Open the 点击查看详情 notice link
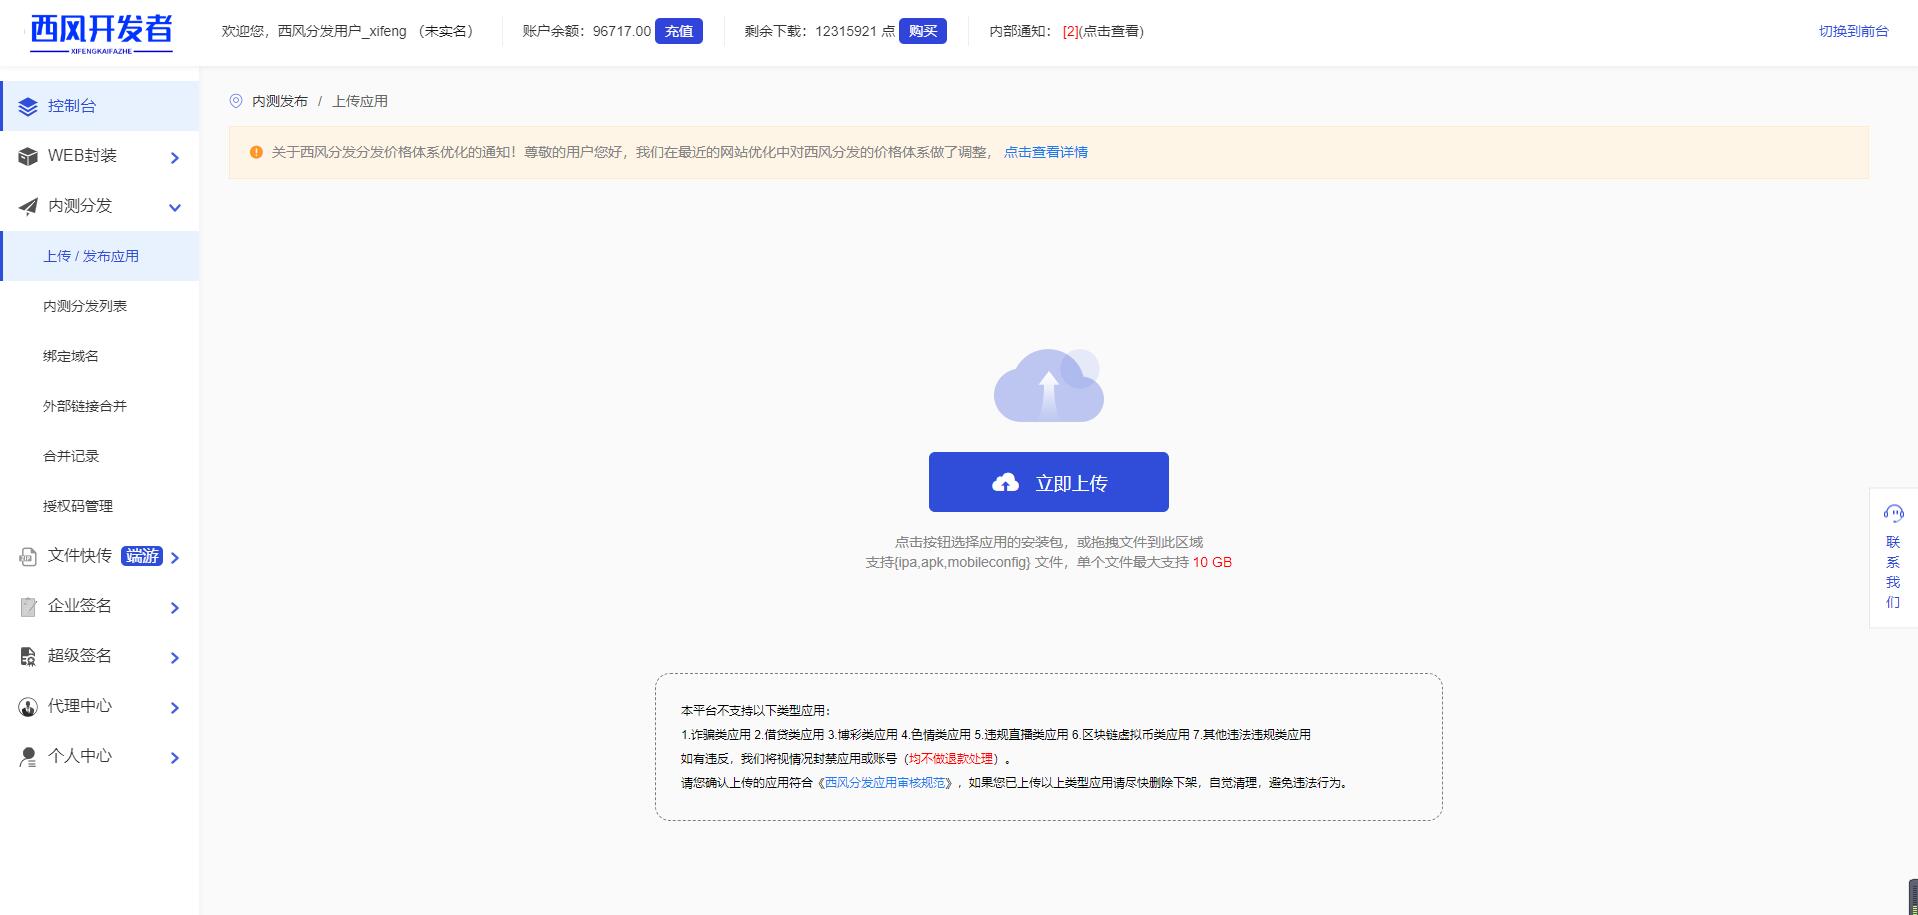 1045,152
